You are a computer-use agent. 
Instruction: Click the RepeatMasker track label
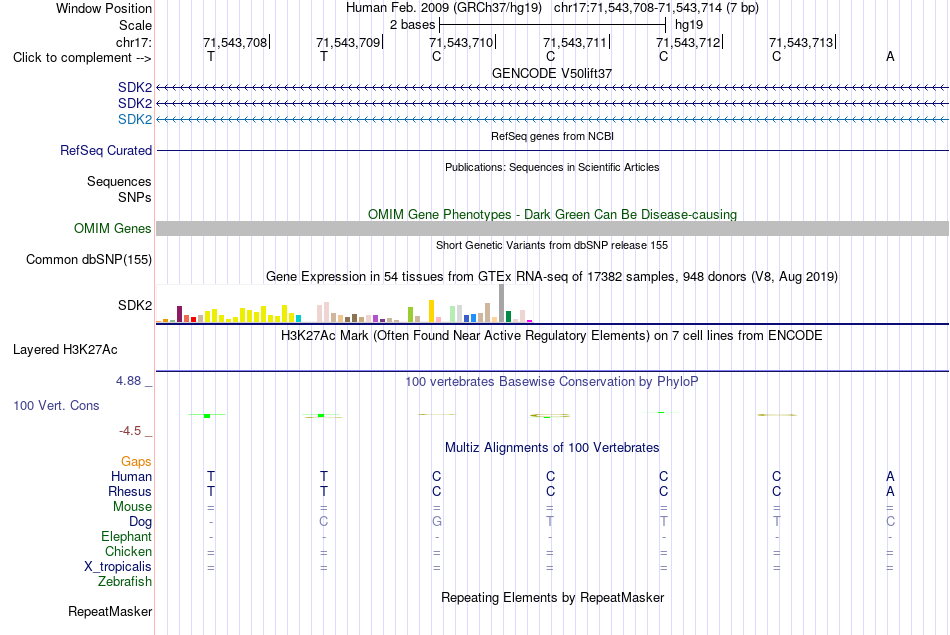point(110,611)
